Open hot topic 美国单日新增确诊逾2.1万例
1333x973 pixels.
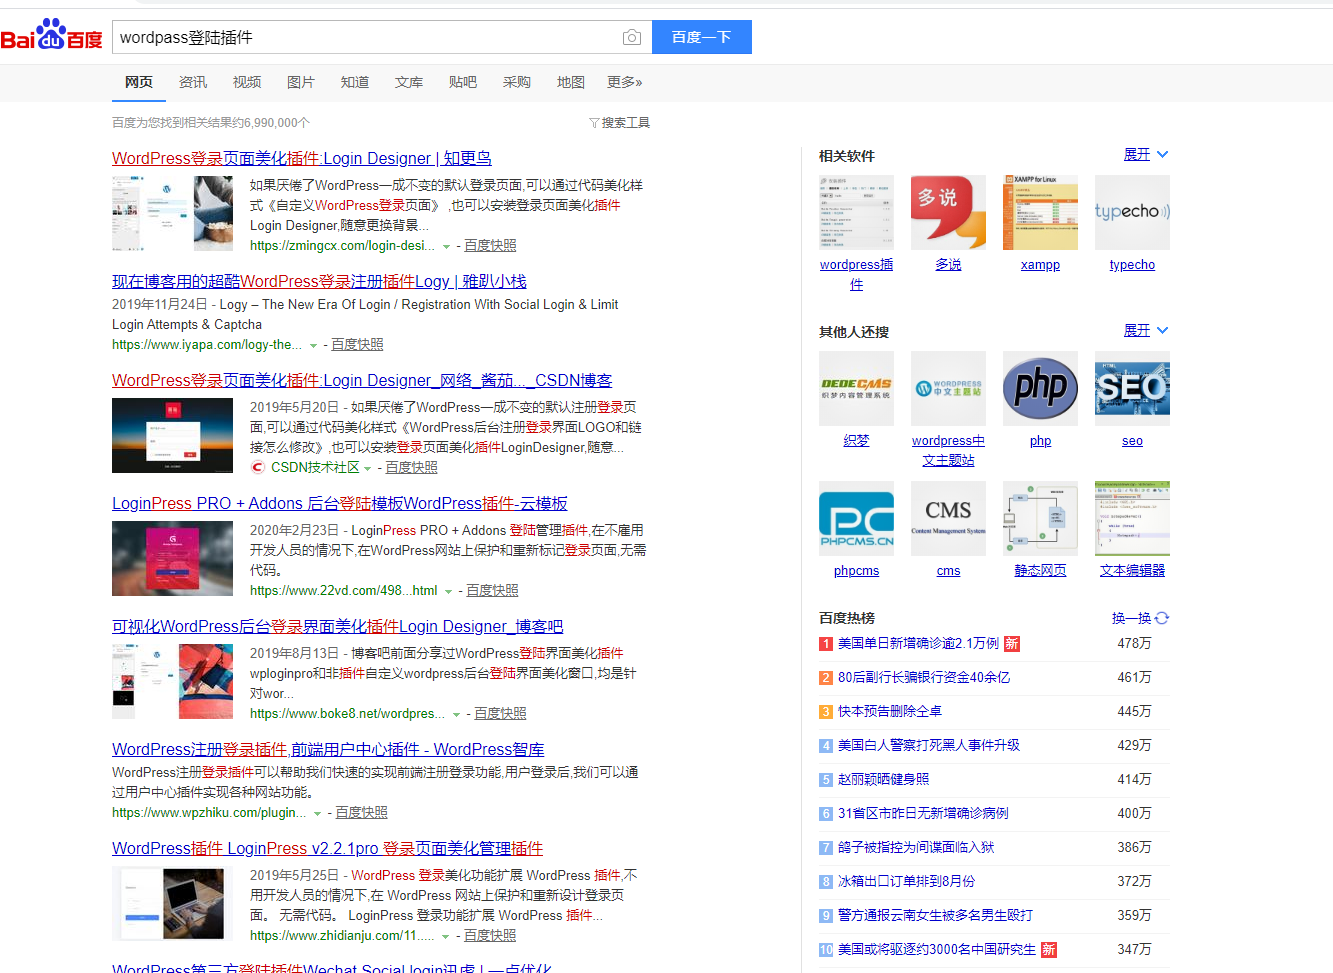[918, 643]
